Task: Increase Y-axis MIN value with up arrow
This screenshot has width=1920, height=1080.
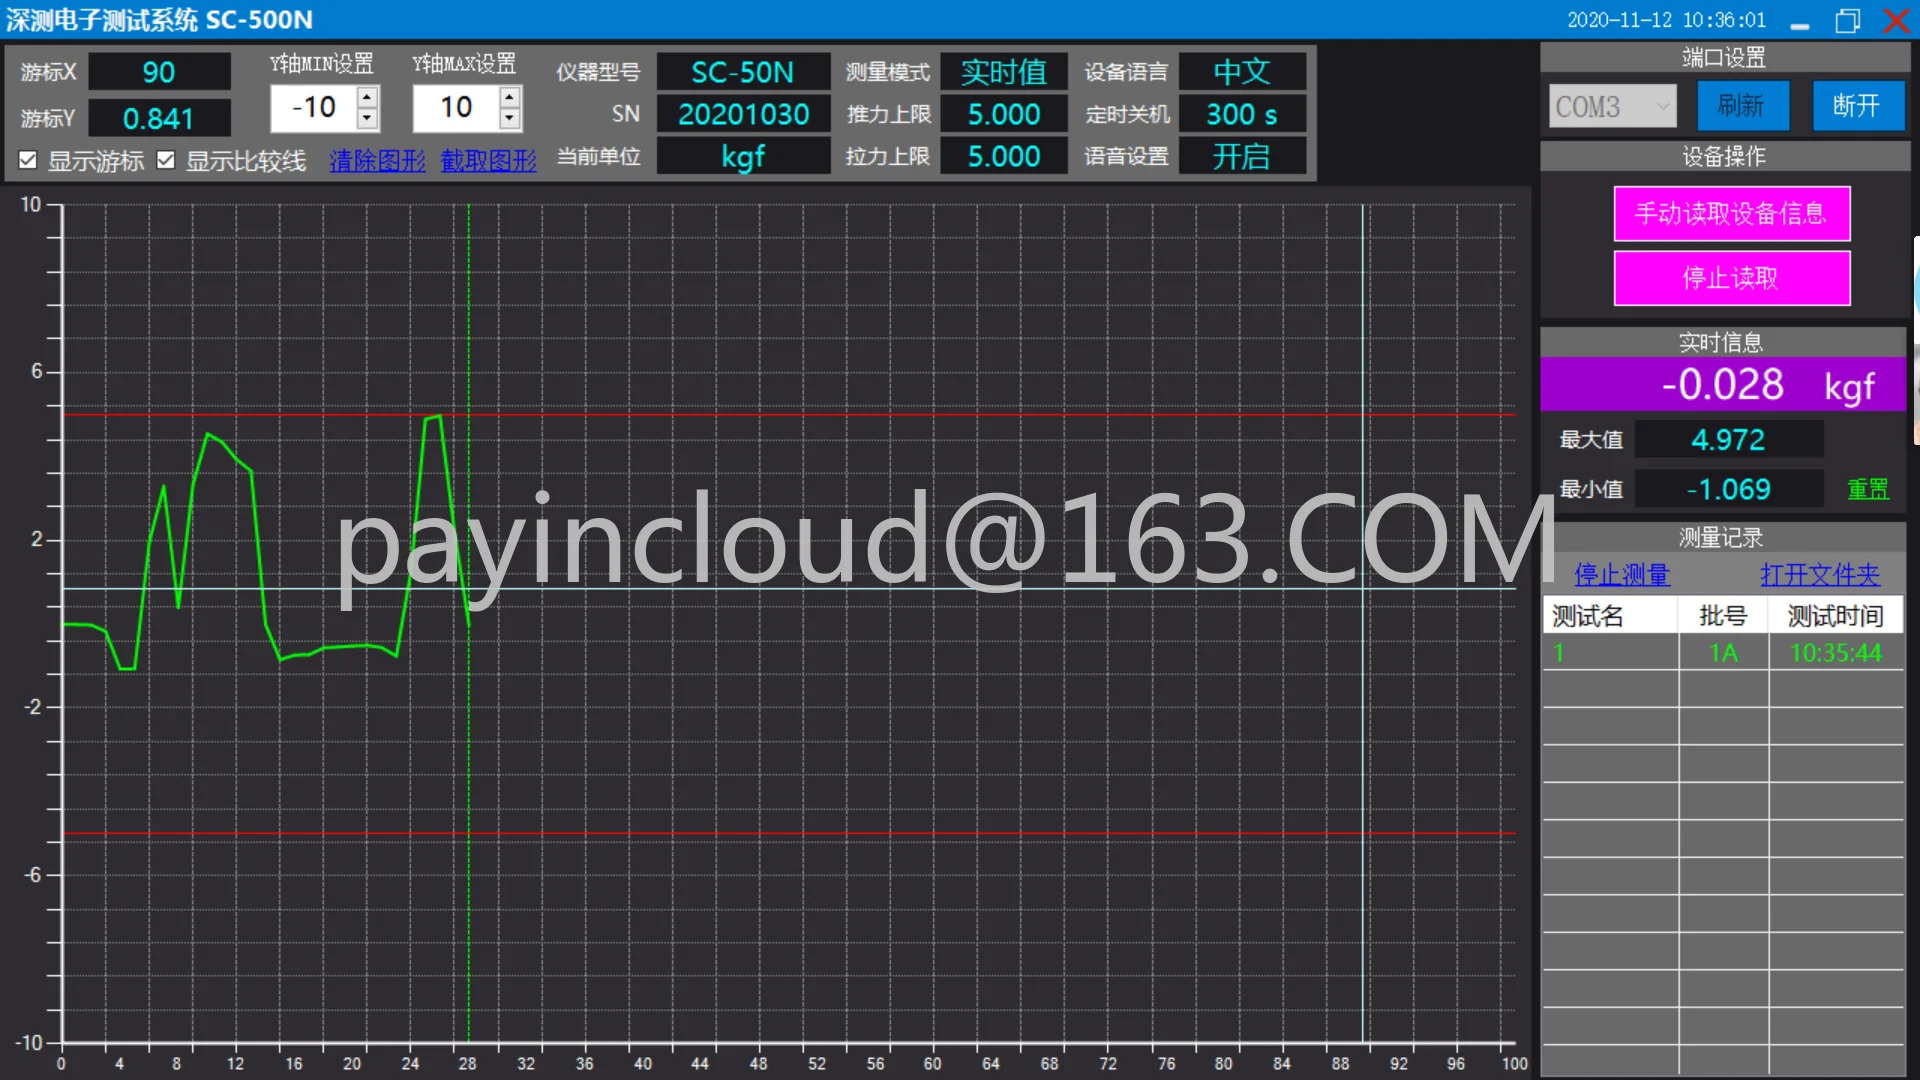Action: (367, 97)
